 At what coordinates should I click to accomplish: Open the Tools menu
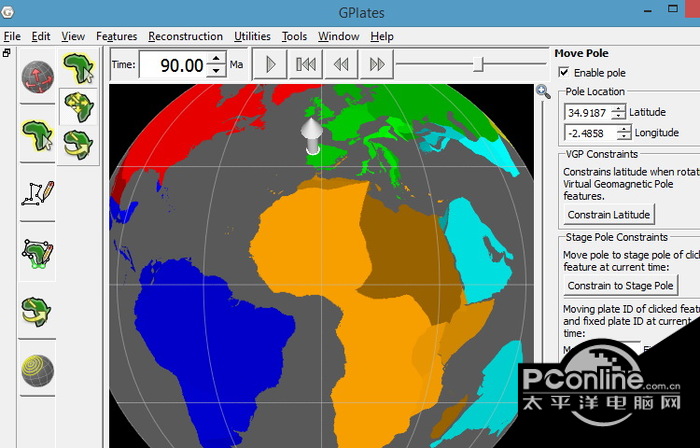click(294, 36)
